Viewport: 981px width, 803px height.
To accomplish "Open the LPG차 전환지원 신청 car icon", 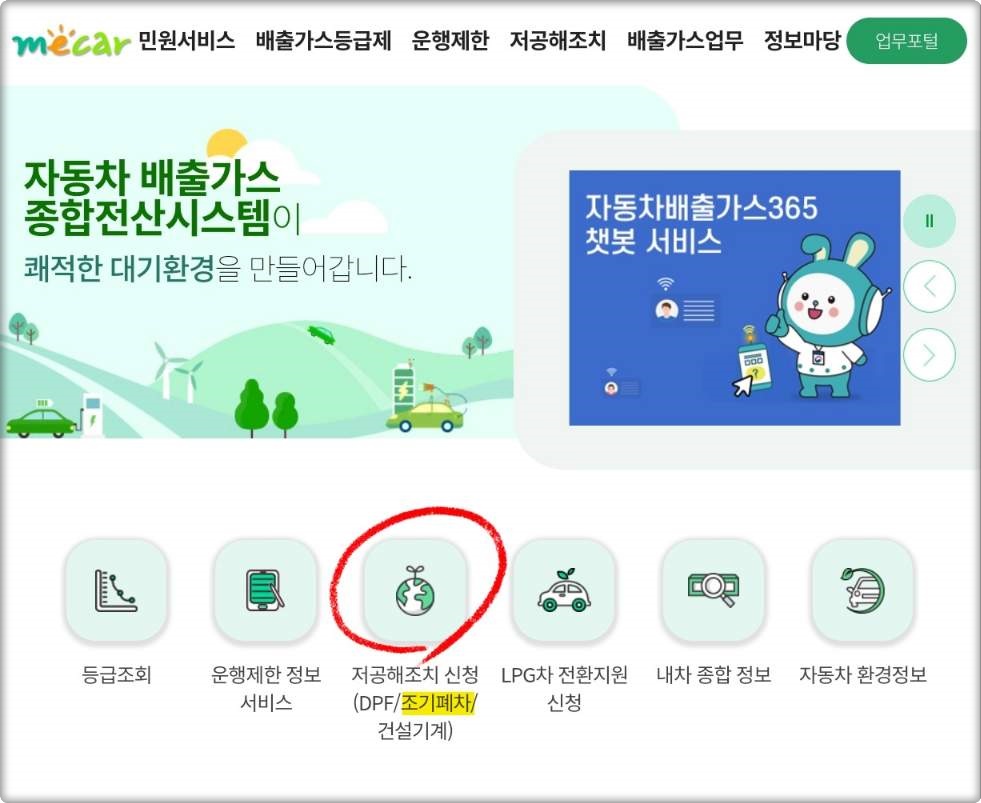I will click(x=564, y=590).
